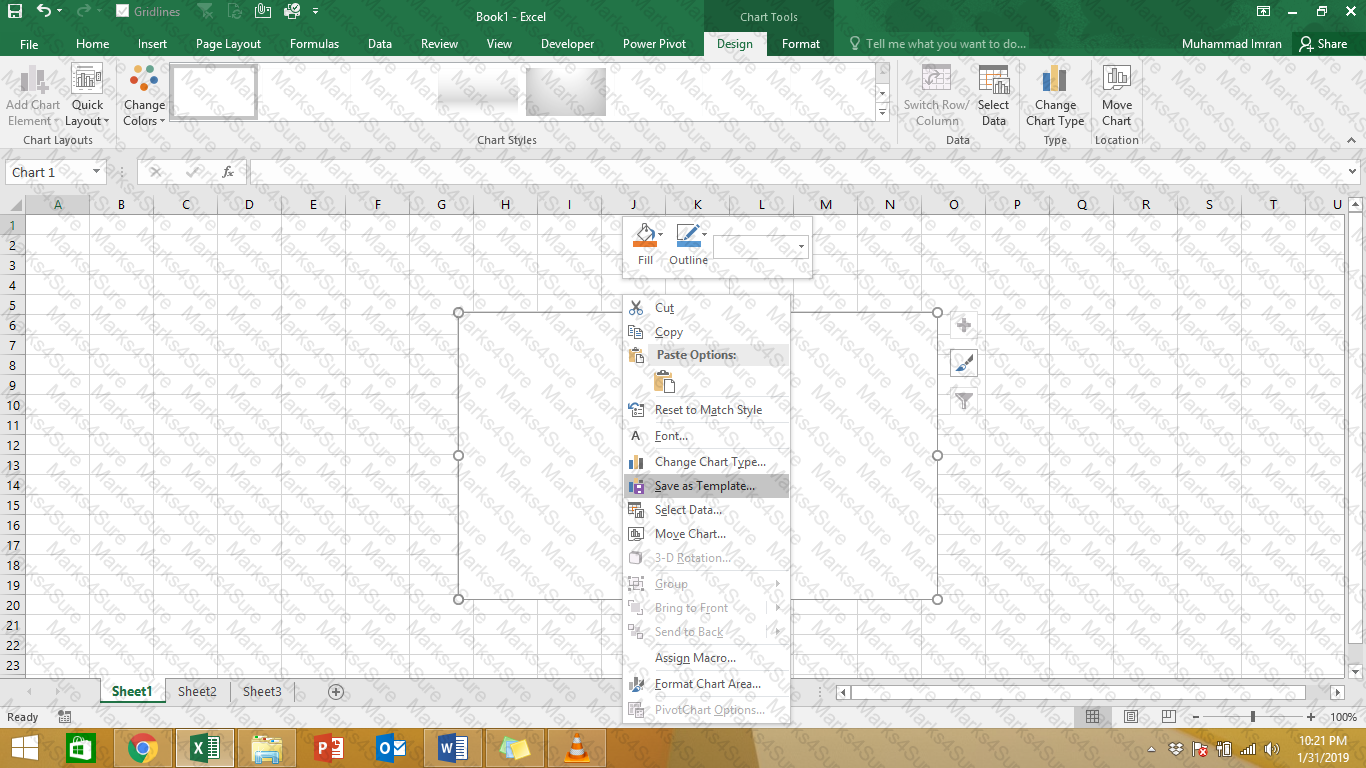Click the Switch Row/Column icon
This screenshot has width=1366, height=768.
click(x=936, y=80)
